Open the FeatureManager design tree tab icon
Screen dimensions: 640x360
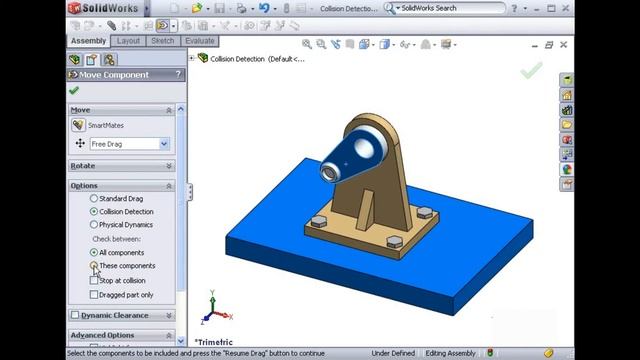click(x=75, y=60)
